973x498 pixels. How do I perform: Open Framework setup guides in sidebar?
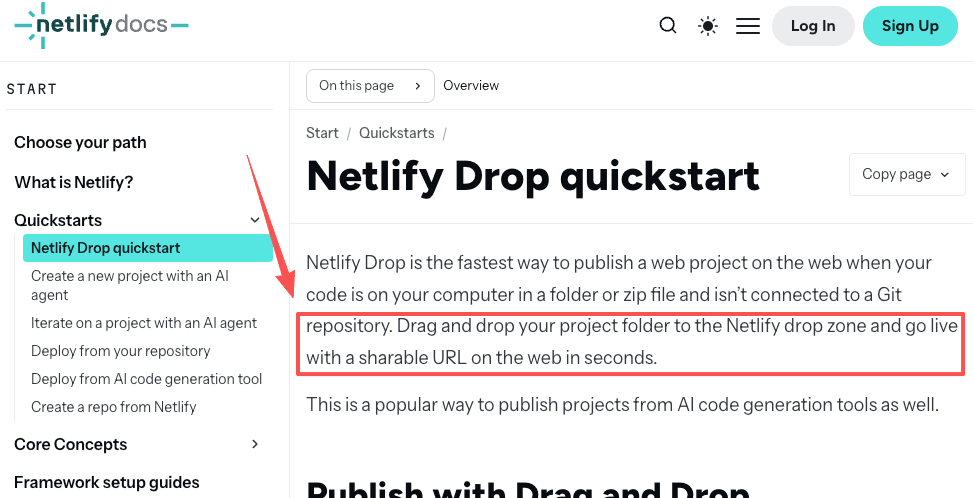click(x=107, y=482)
